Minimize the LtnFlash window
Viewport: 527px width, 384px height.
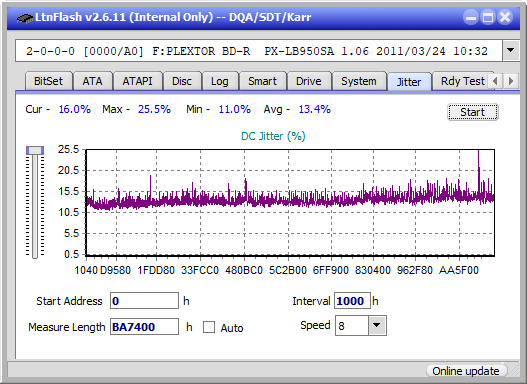(471, 17)
